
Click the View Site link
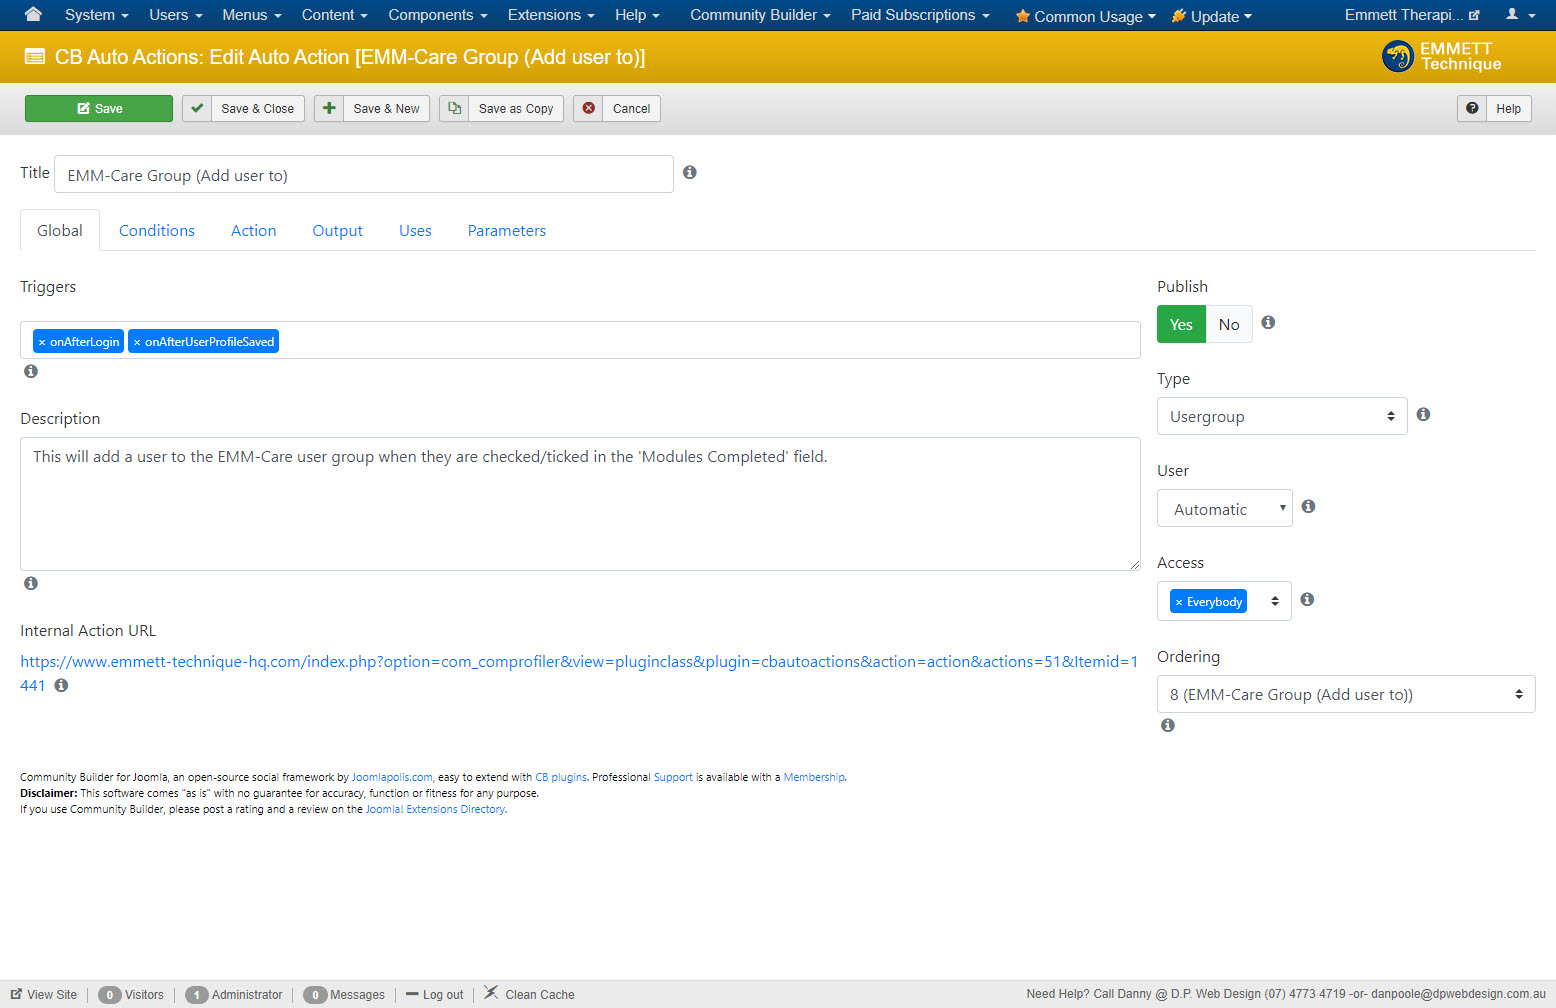(44, 995)
